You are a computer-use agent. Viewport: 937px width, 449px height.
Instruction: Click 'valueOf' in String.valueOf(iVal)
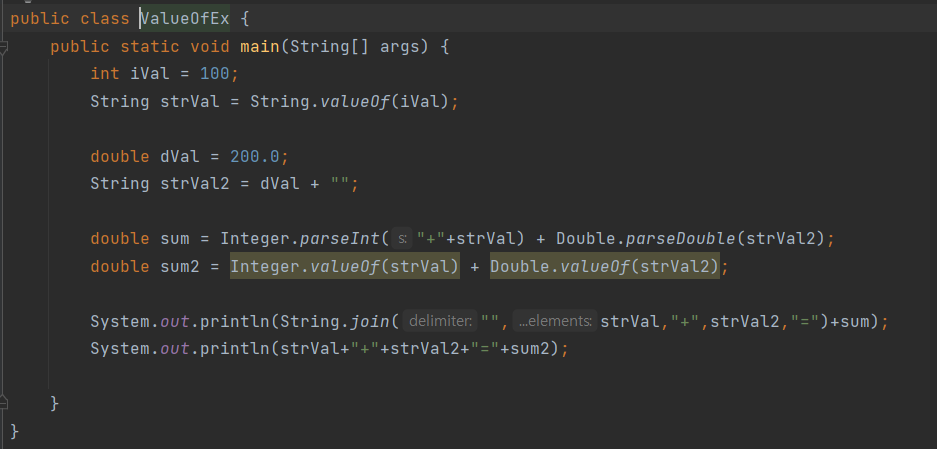355,102
